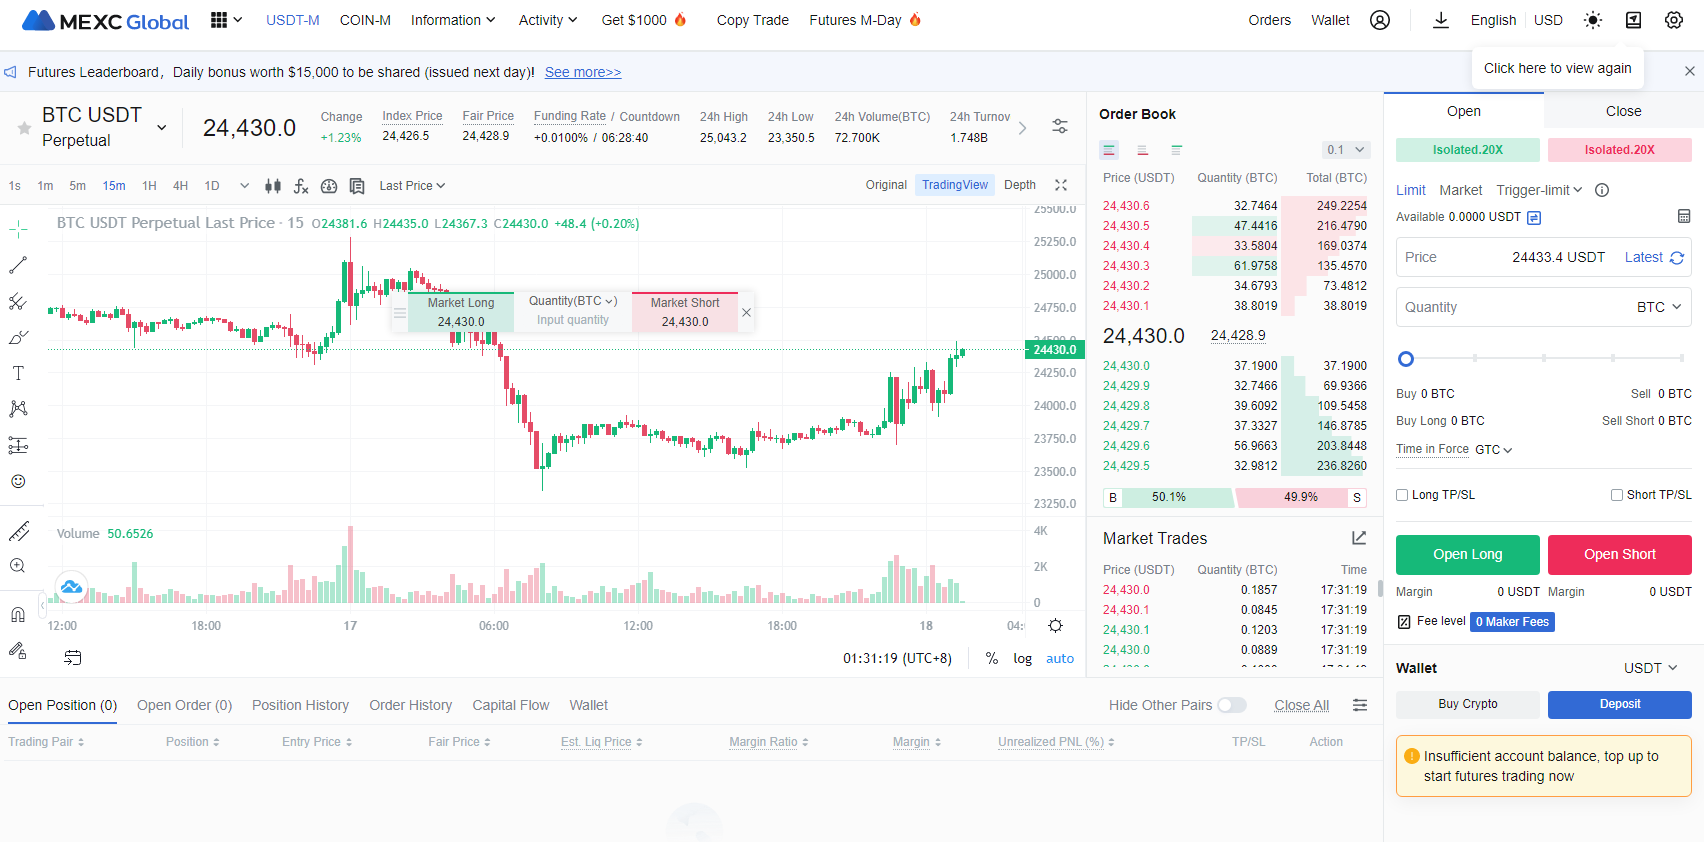1704x842 pixels.
Task: Select text annotation tool
Action: tap(18, 373)
